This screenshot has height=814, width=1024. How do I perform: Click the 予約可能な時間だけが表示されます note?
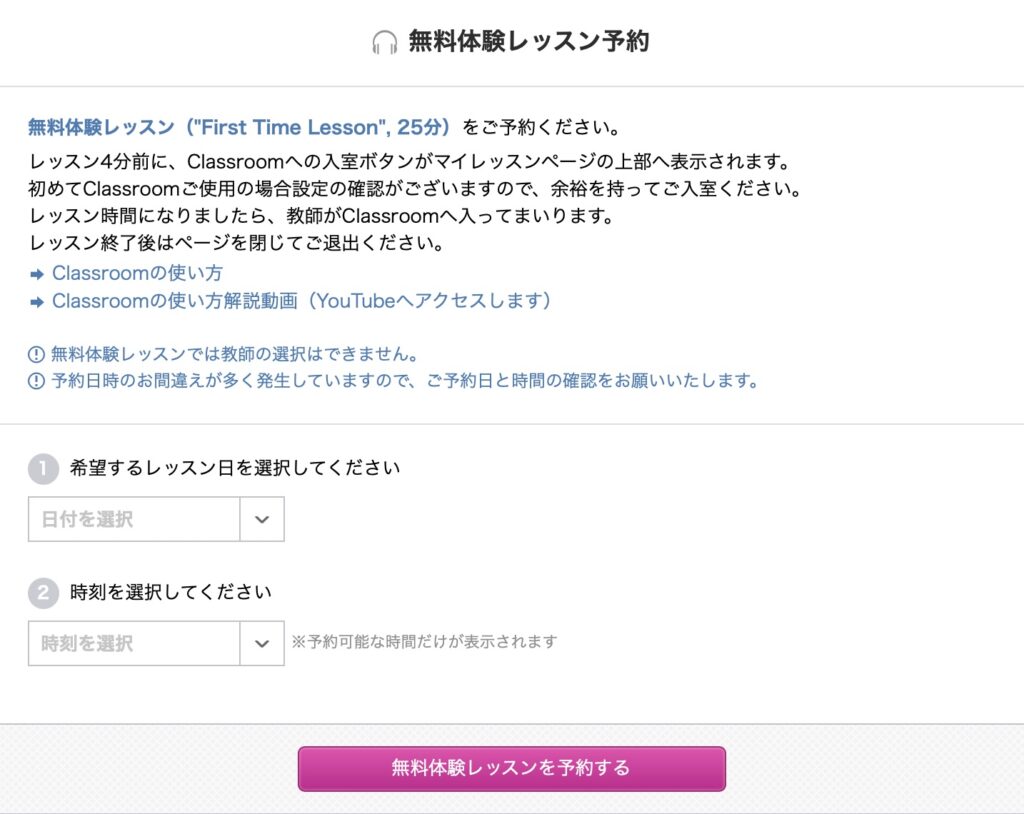(424, 642)
